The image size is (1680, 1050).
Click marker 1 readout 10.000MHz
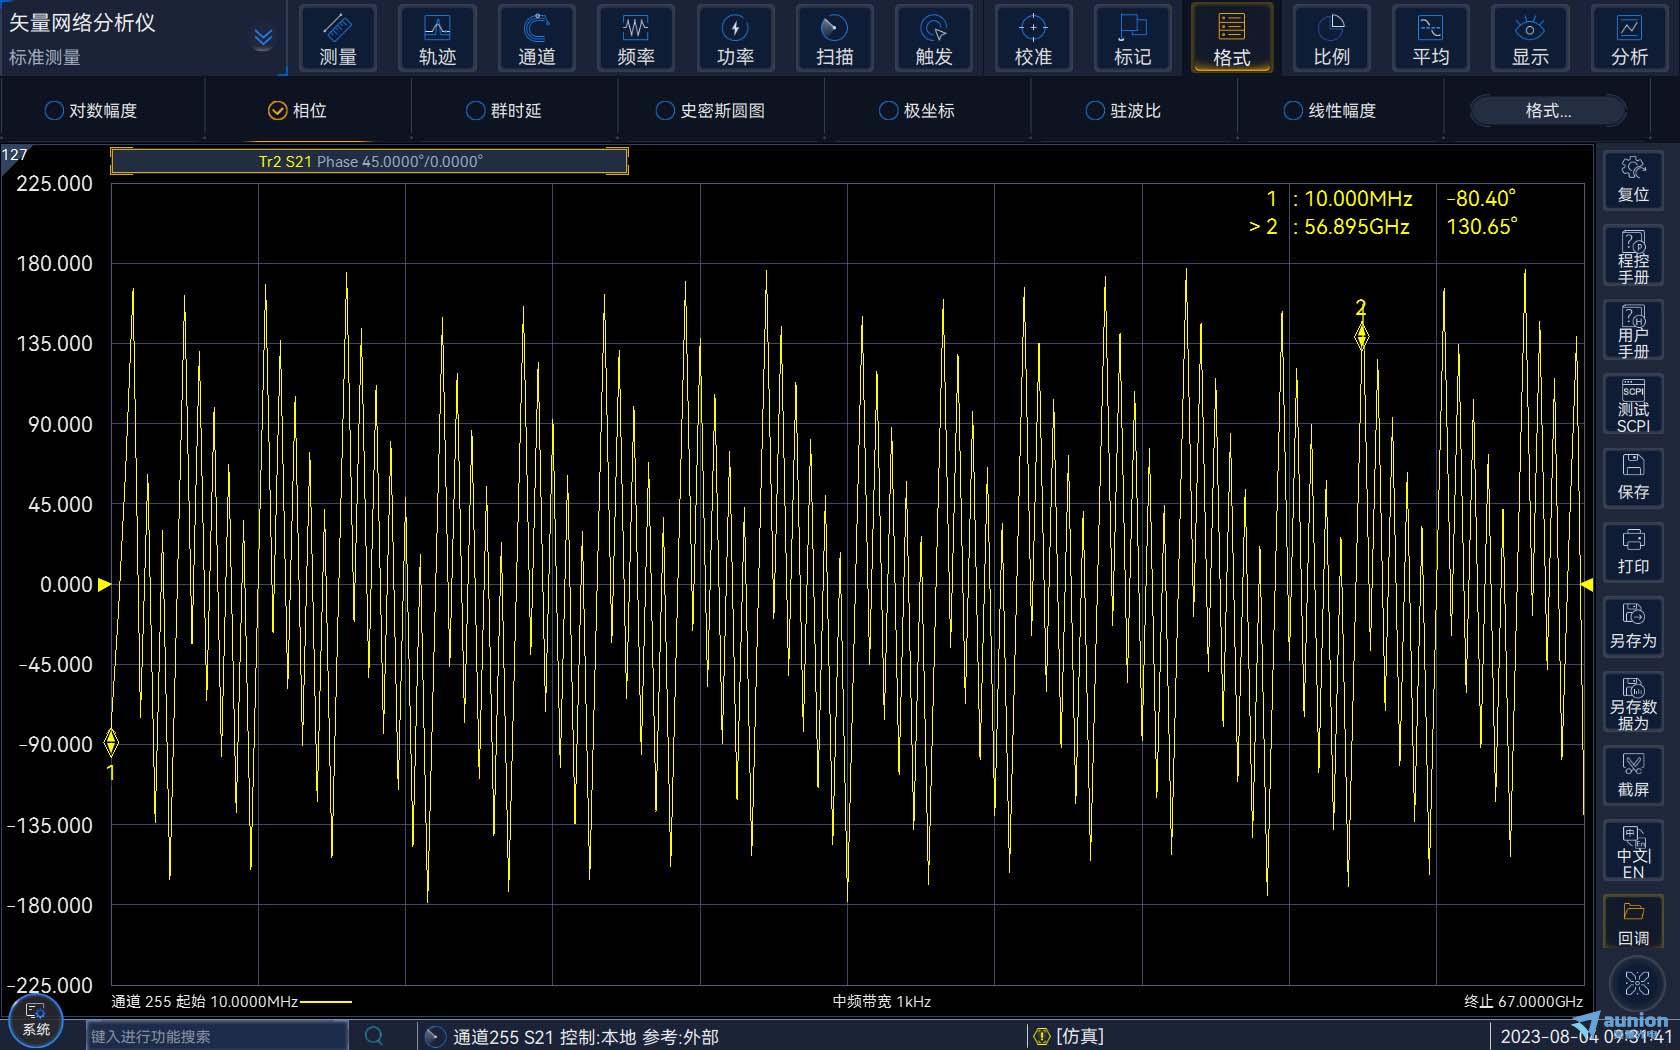1358,198
